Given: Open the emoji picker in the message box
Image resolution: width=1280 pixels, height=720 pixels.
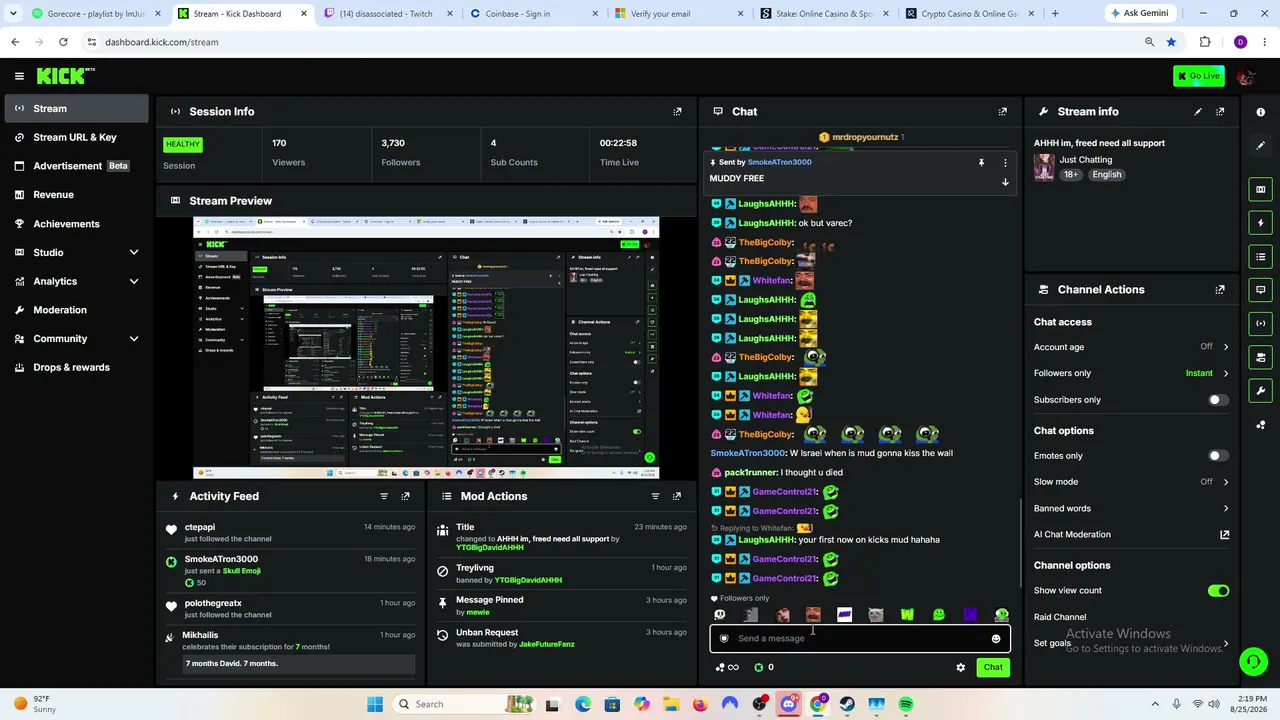Looking at the screenshot, I should (996, 639).
